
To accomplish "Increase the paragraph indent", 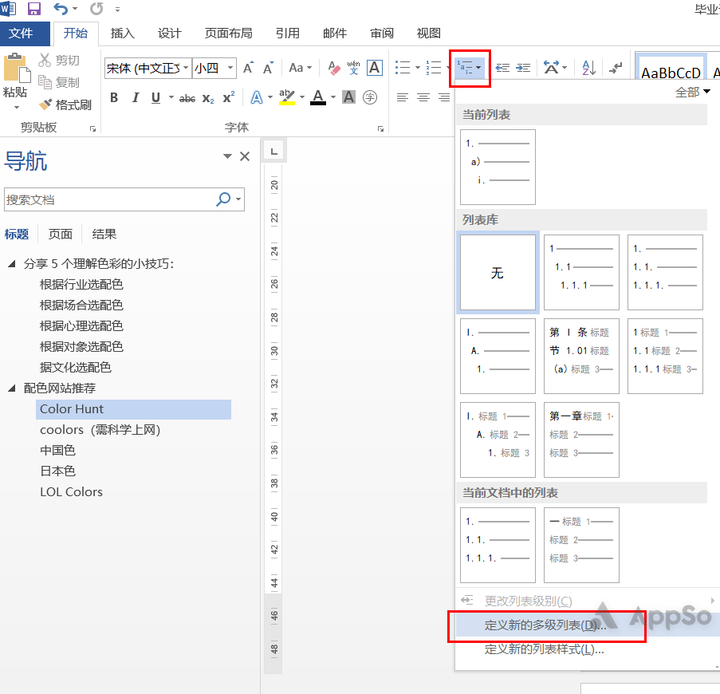I will [523, 68].
